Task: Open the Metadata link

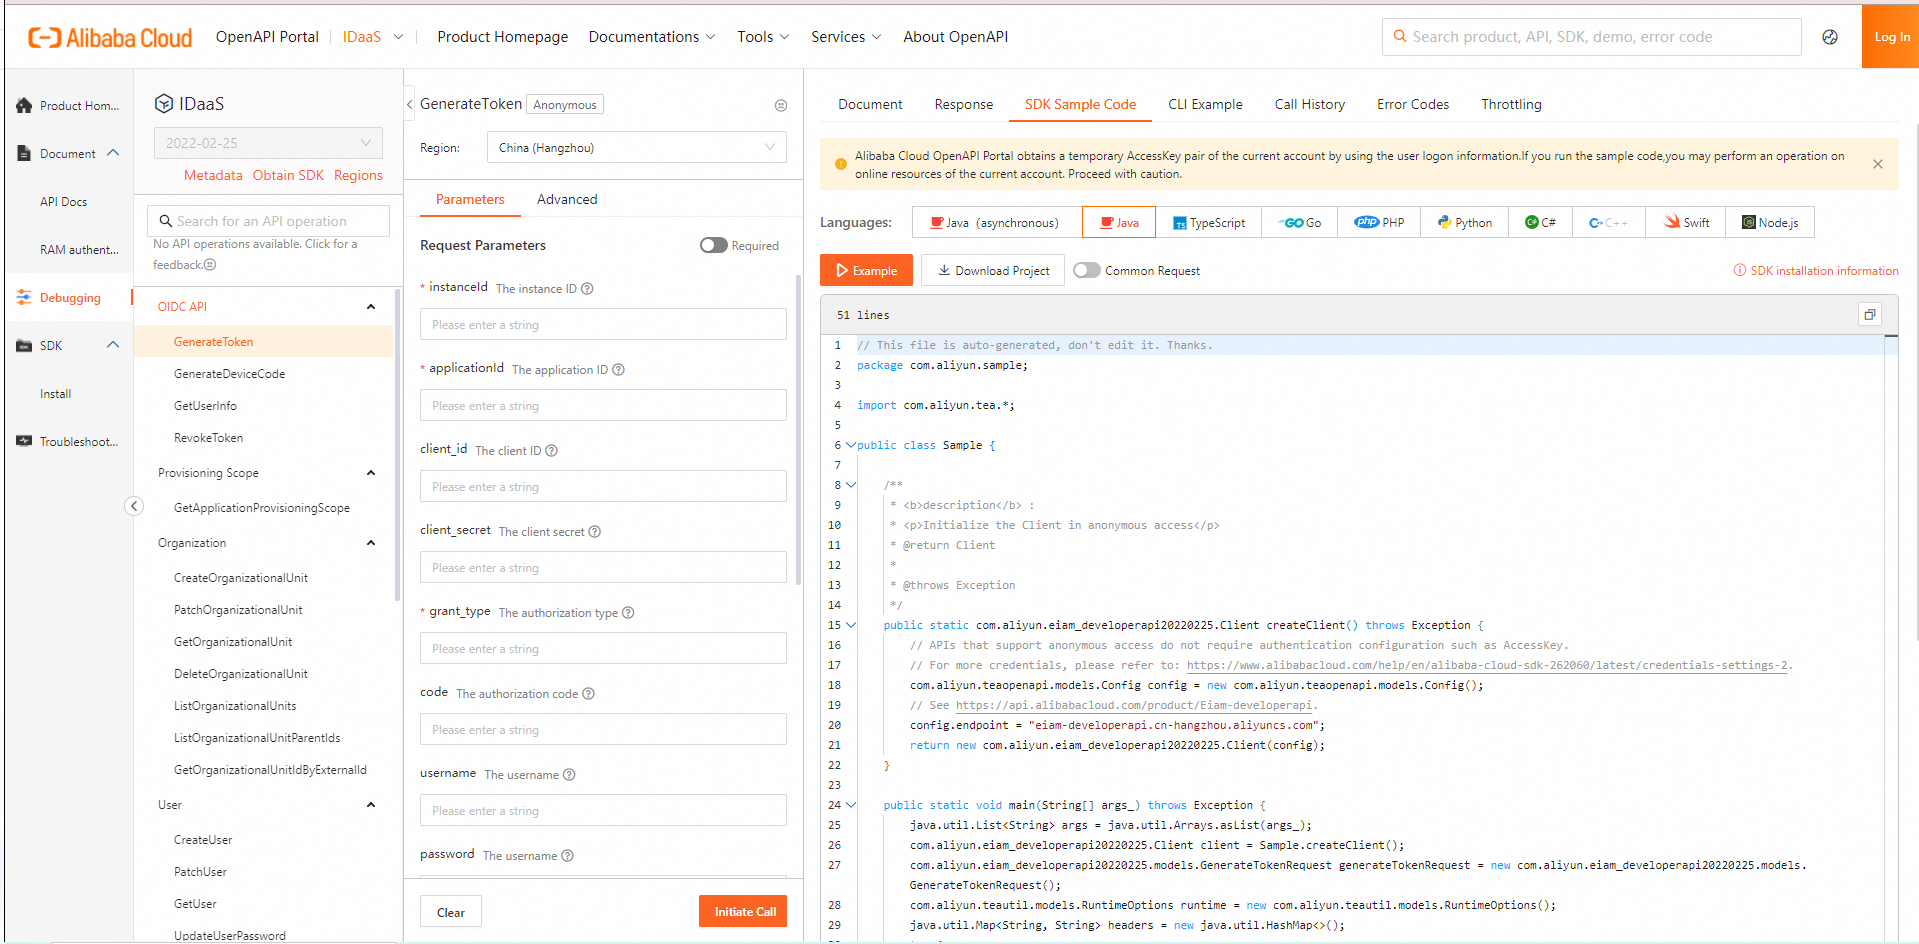Action: point(213,175)
